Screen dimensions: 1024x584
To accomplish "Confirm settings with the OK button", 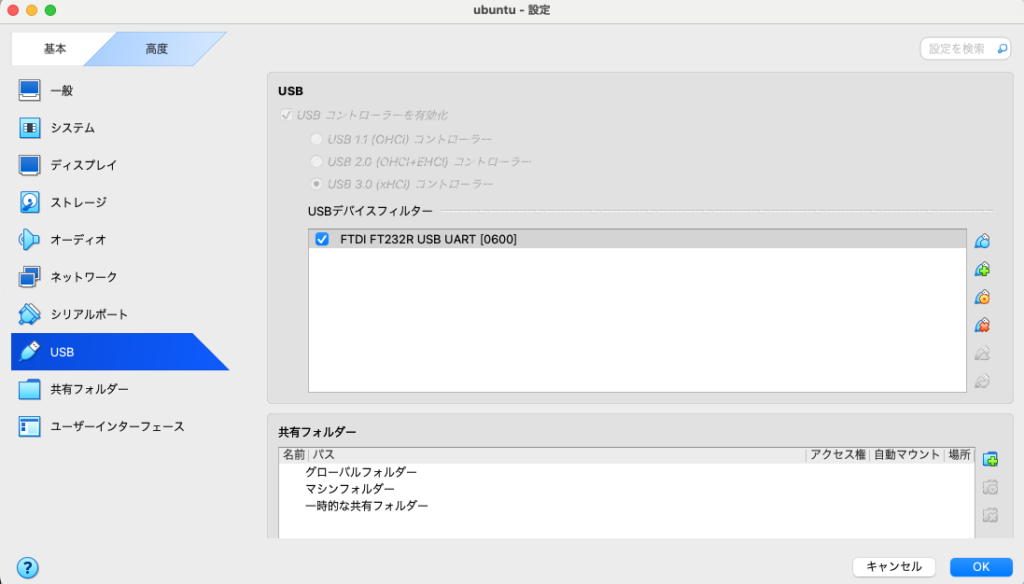I will [980, 567].
